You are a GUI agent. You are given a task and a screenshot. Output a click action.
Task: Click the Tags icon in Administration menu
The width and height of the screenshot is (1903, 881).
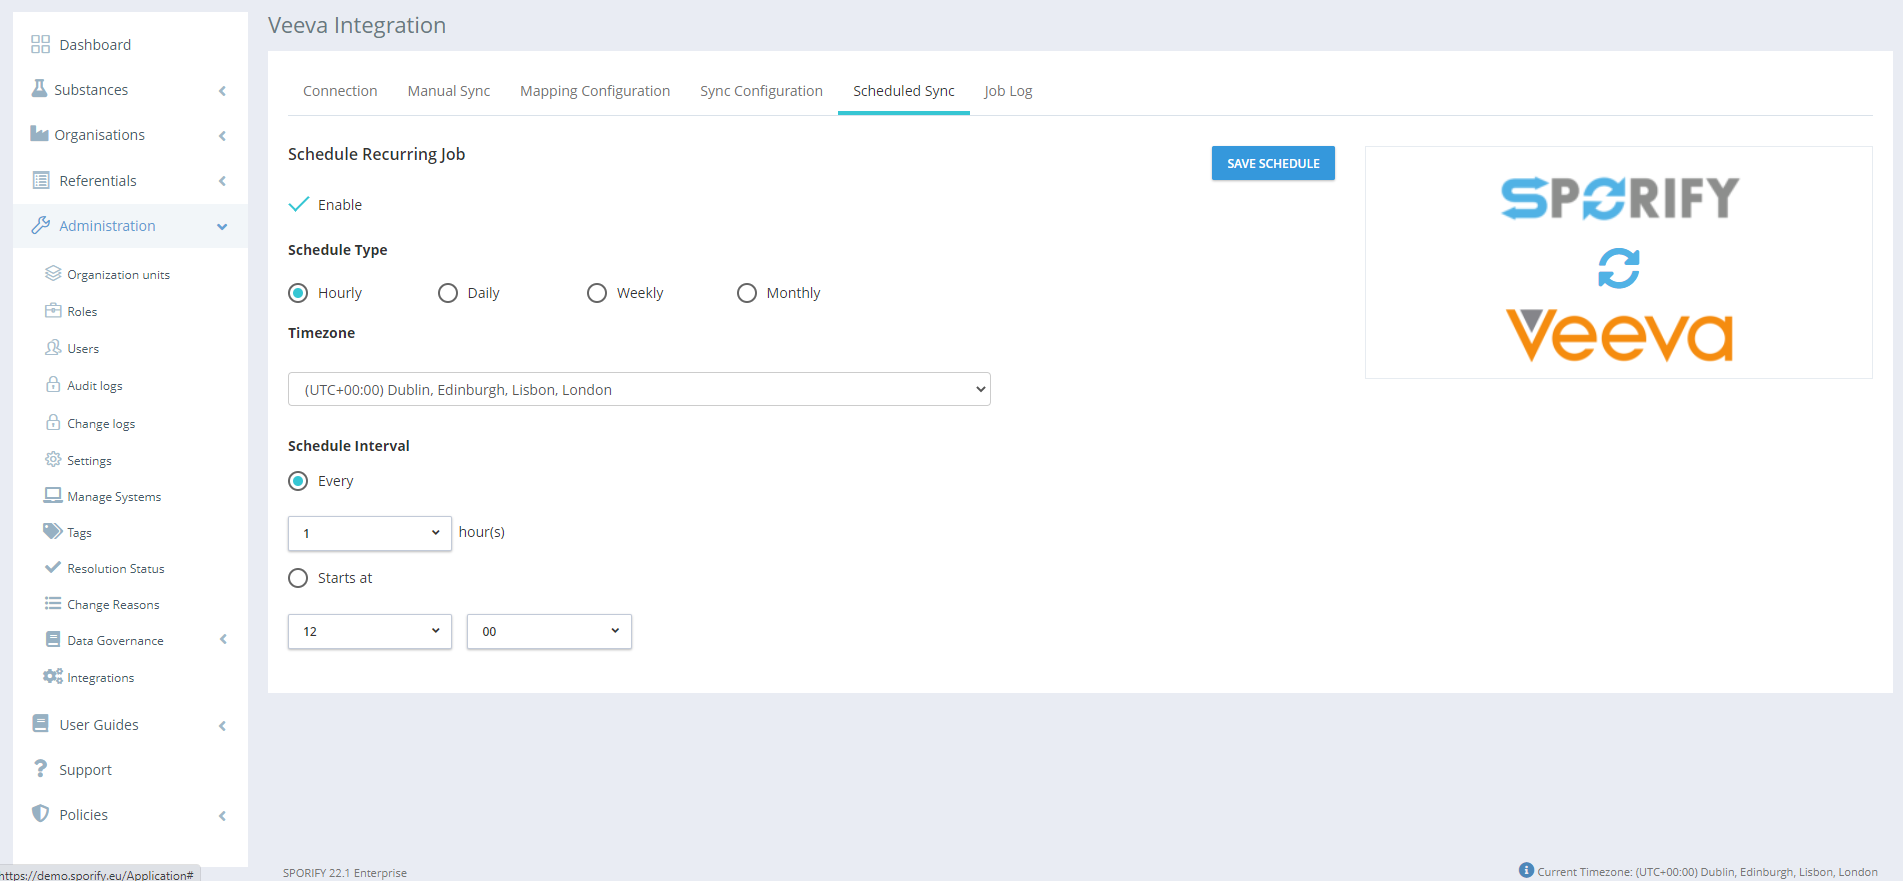coord(52,531)
